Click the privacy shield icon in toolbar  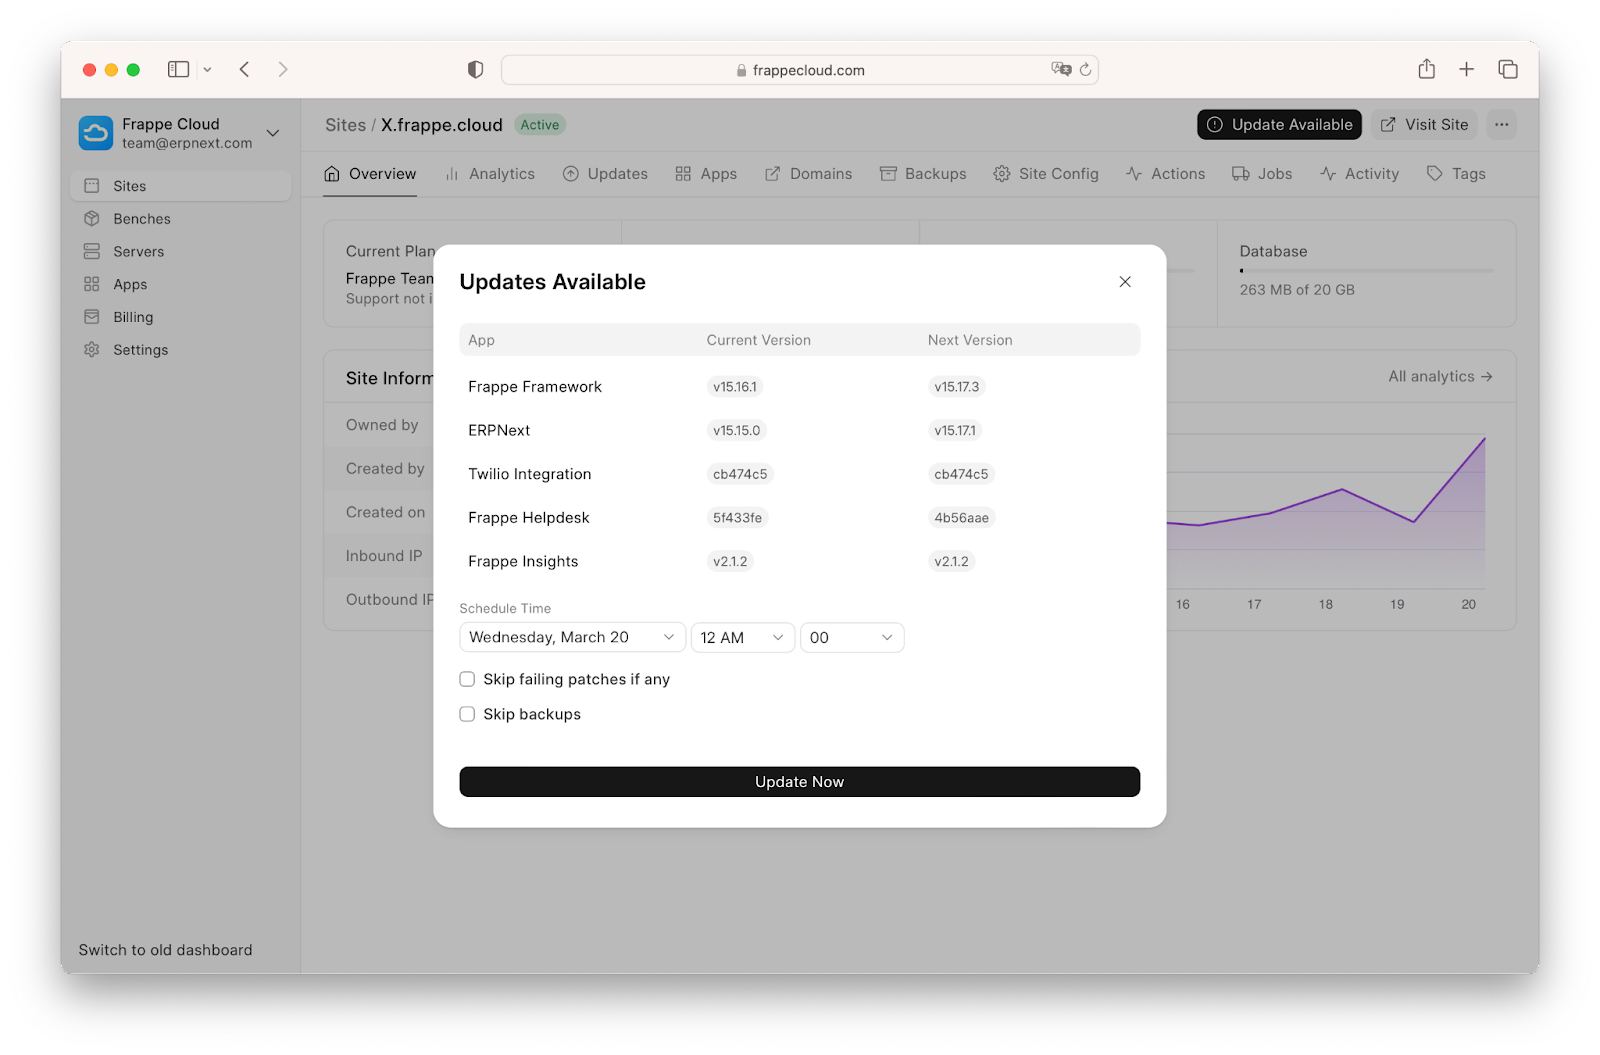click(x=476, y=69)
